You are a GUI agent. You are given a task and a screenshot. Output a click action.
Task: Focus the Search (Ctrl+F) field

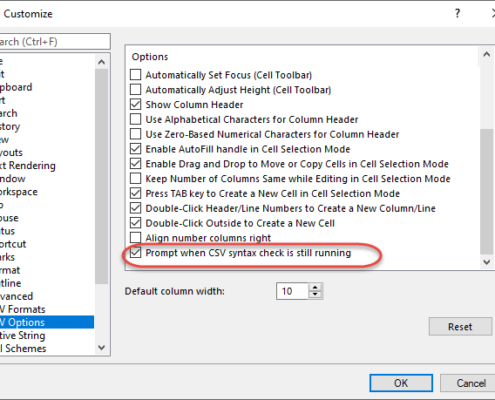click(x=54, y=42)
